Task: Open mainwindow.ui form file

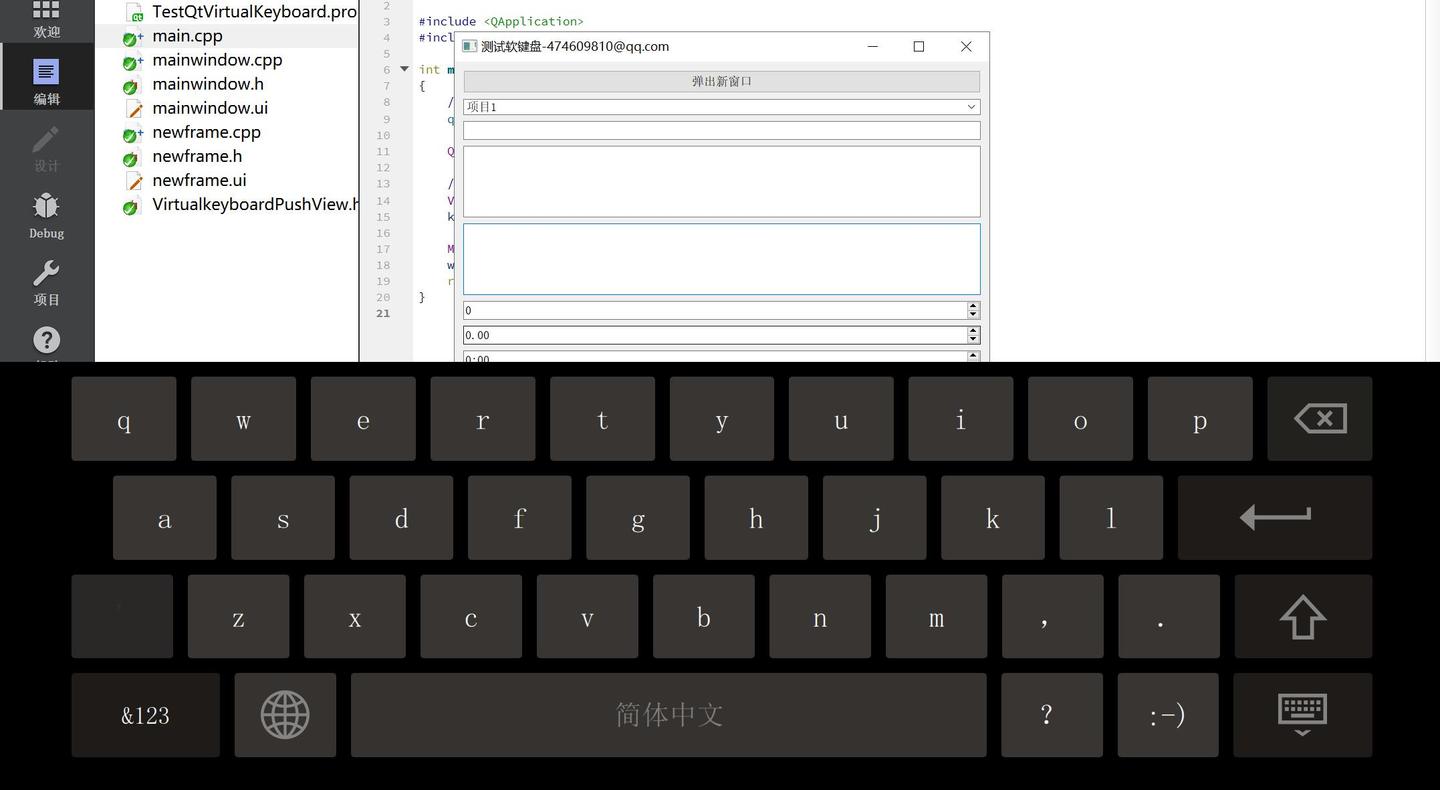Action: pyautogui.click(x=210, y=108)
